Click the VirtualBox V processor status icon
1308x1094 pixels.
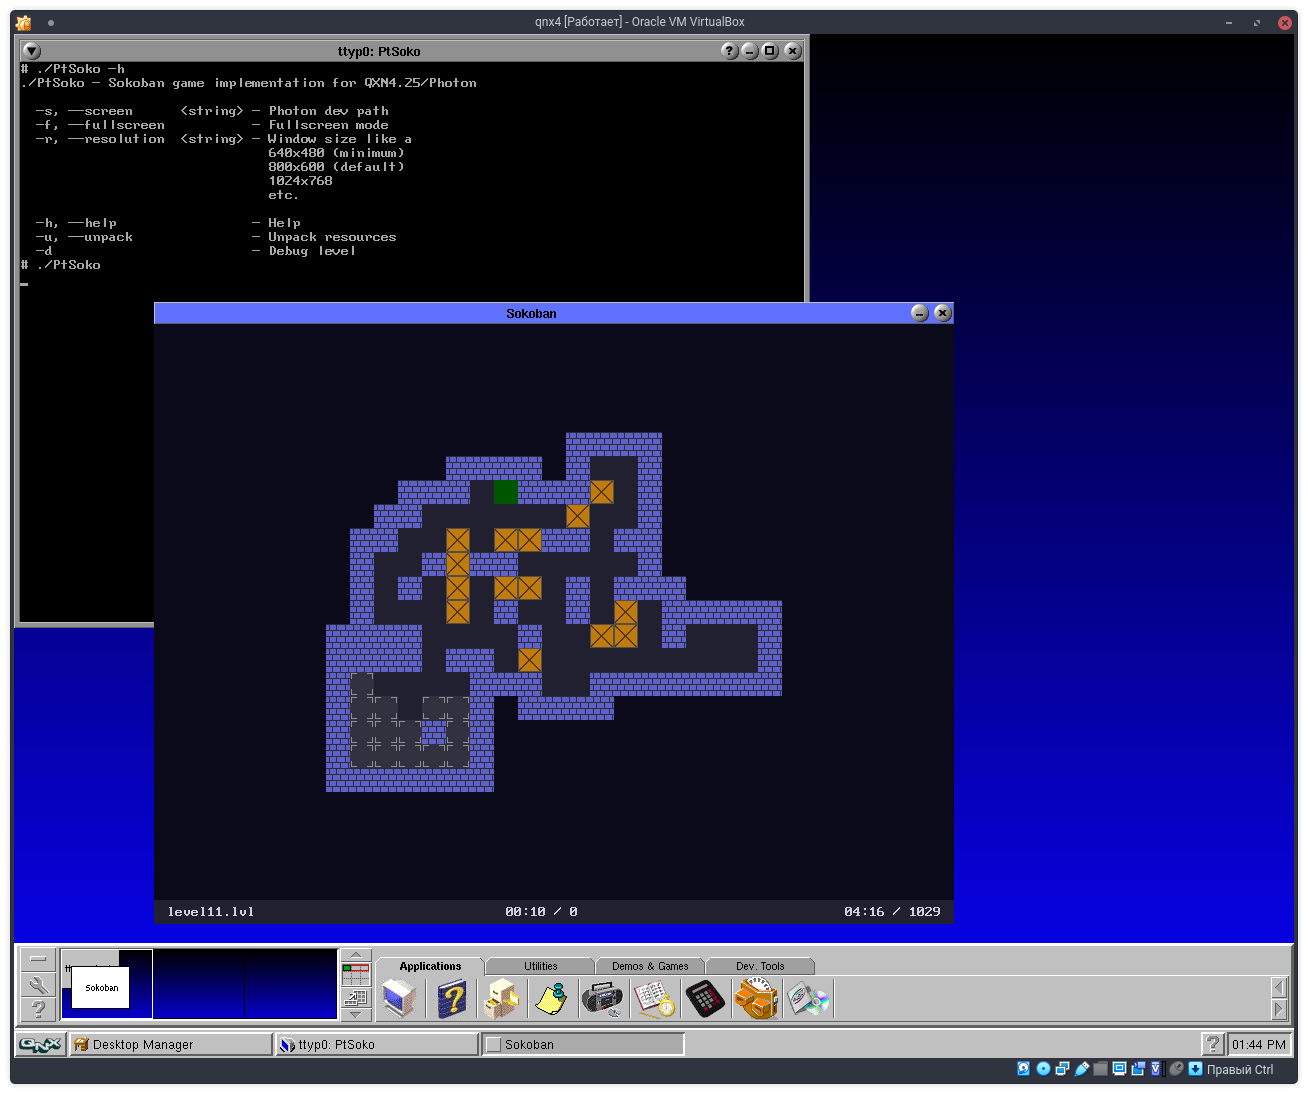click(1157, 1069)
